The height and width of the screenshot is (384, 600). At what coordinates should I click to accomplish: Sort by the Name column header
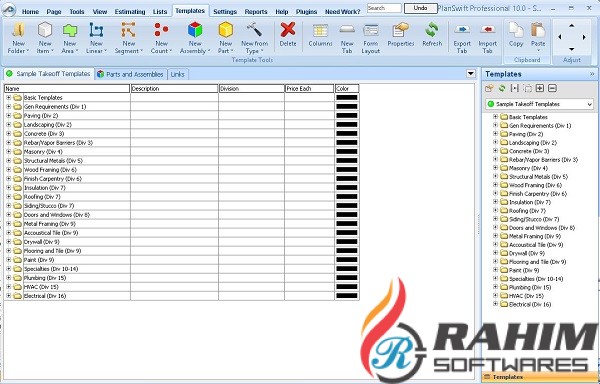point(67,89)
